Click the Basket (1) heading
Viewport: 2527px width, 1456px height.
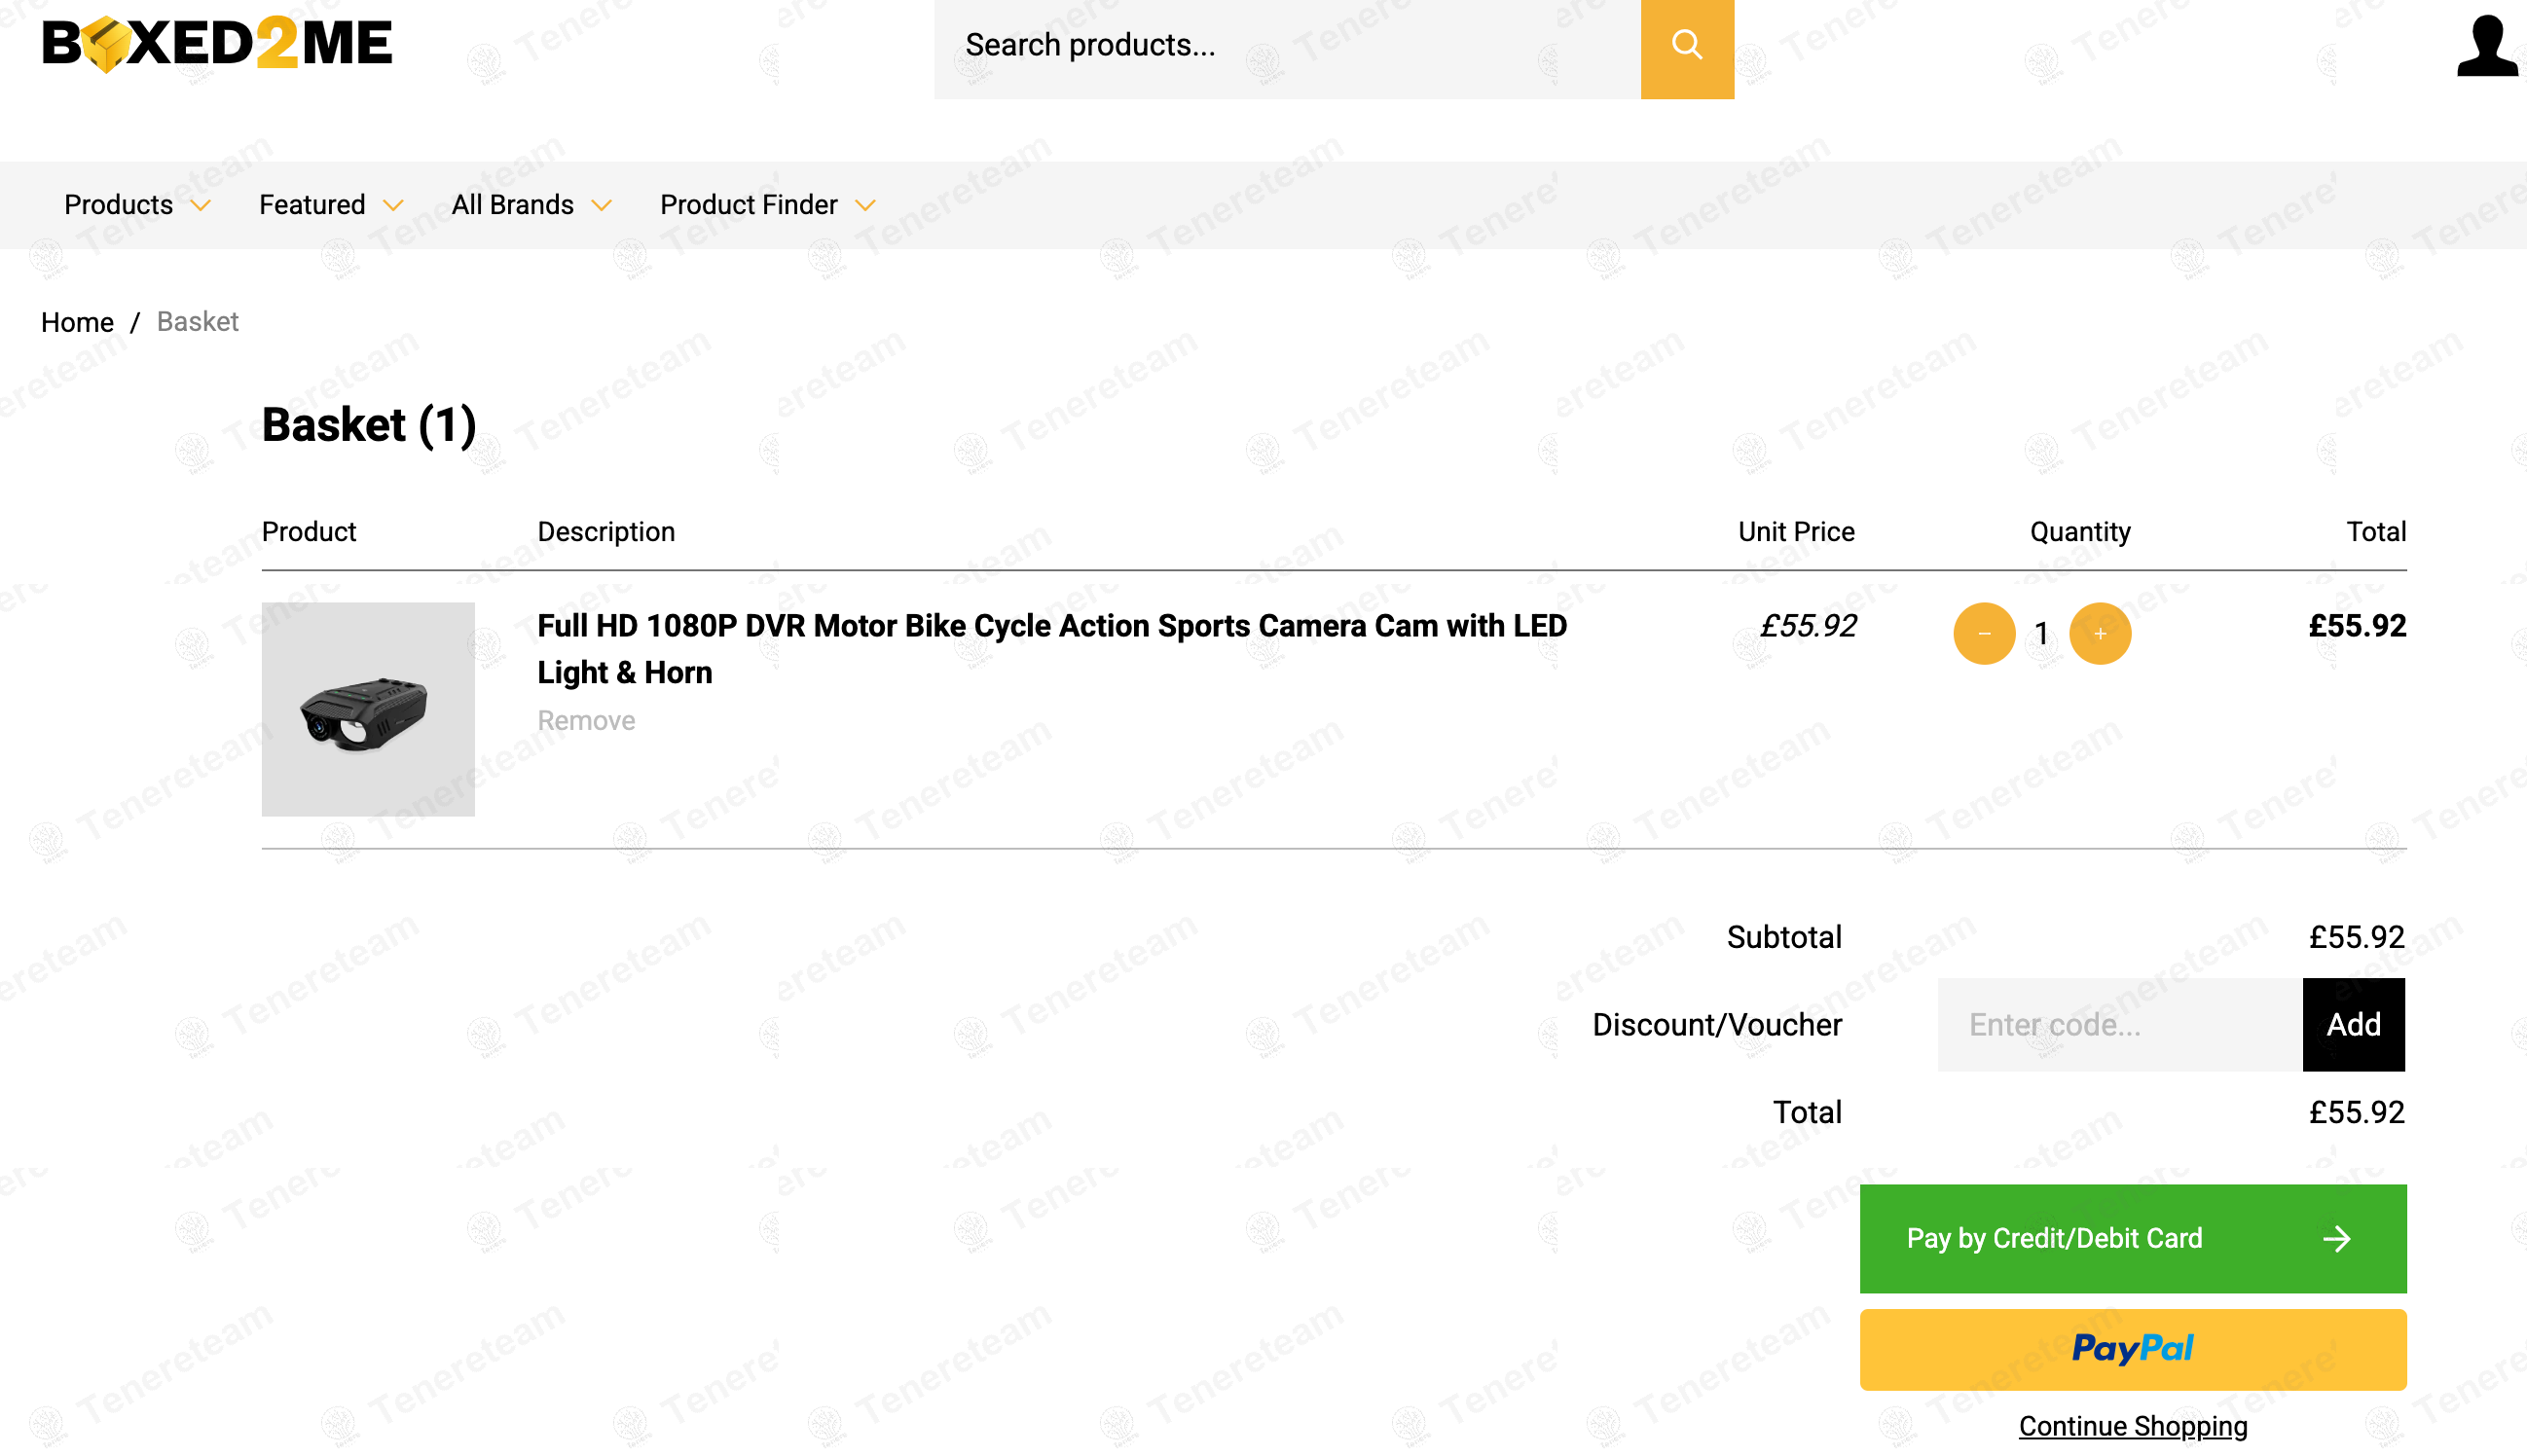click(369, 425)
